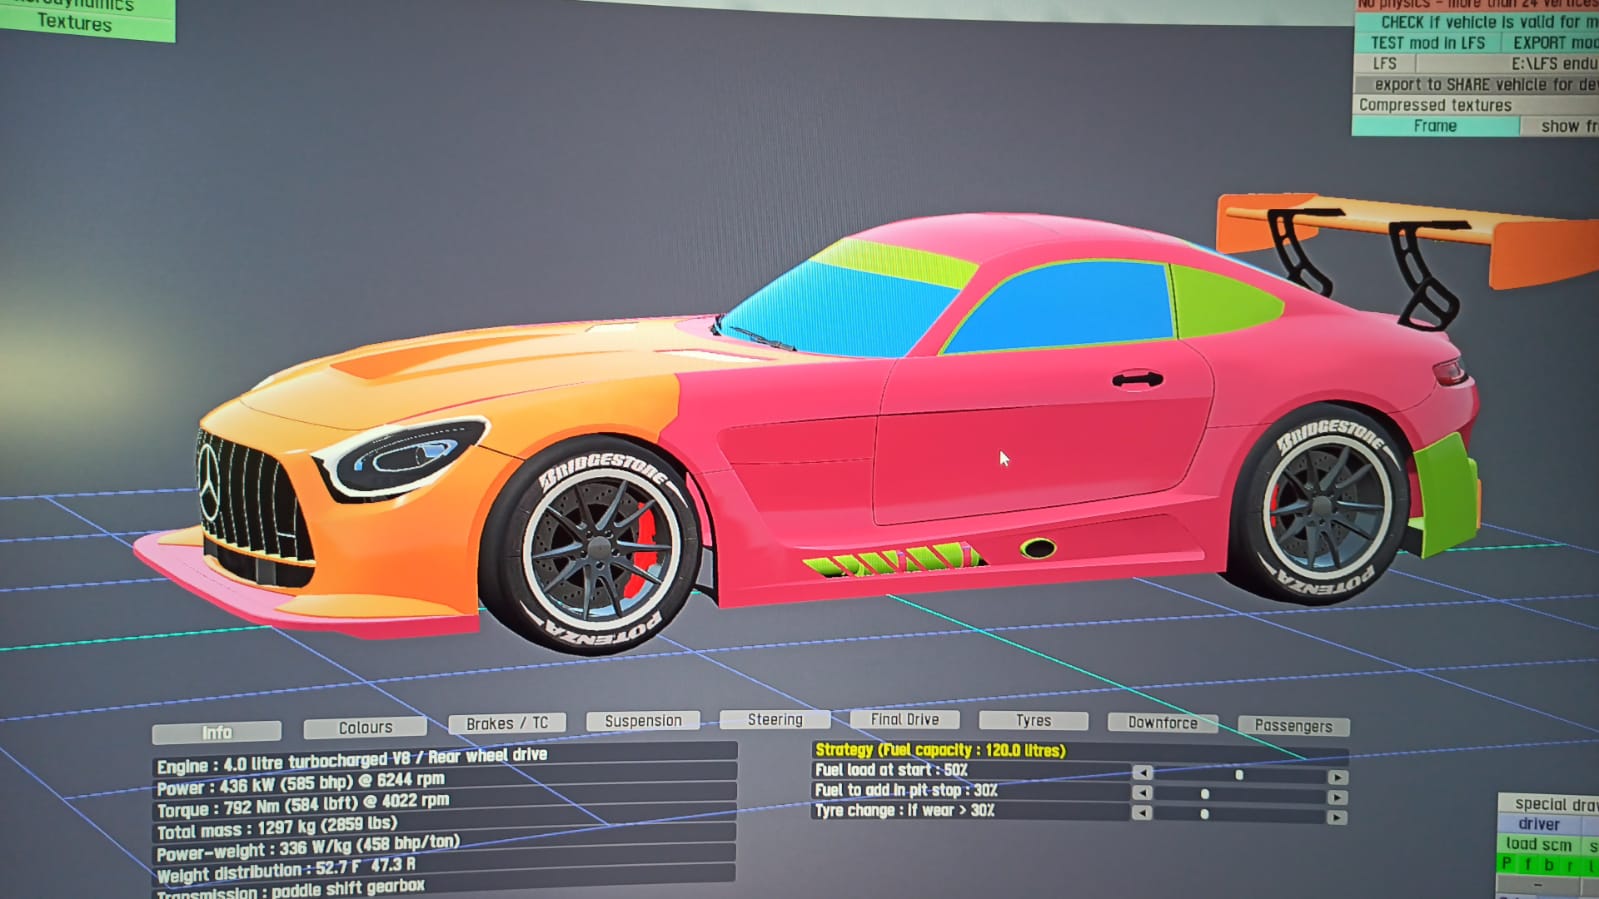Image resolution: width=1599 pixels, height=899 pixels.
Task: Click the E:\LFS path field
Action: pos(1509,64)
